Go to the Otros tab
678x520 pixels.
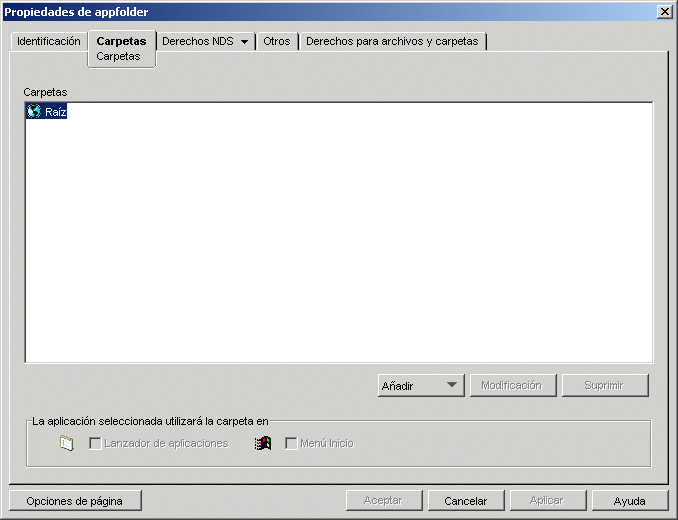coord(277,41)
